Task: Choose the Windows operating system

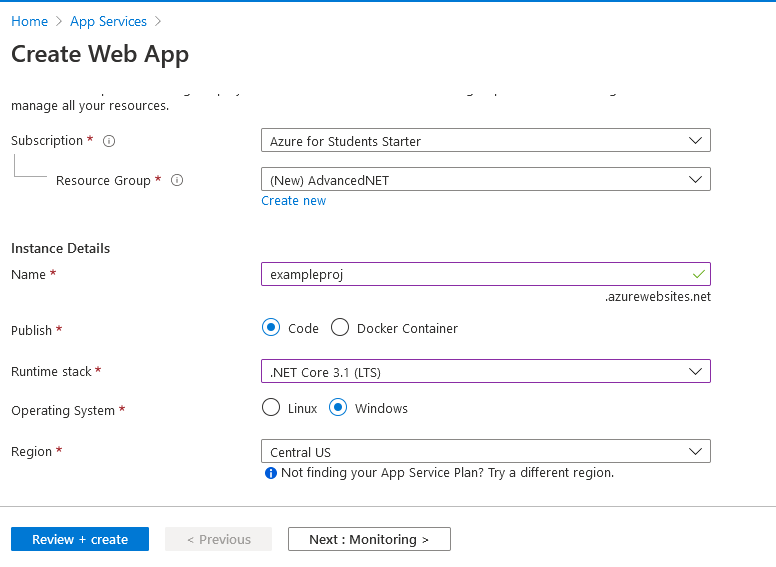Action: pos(338,408)
